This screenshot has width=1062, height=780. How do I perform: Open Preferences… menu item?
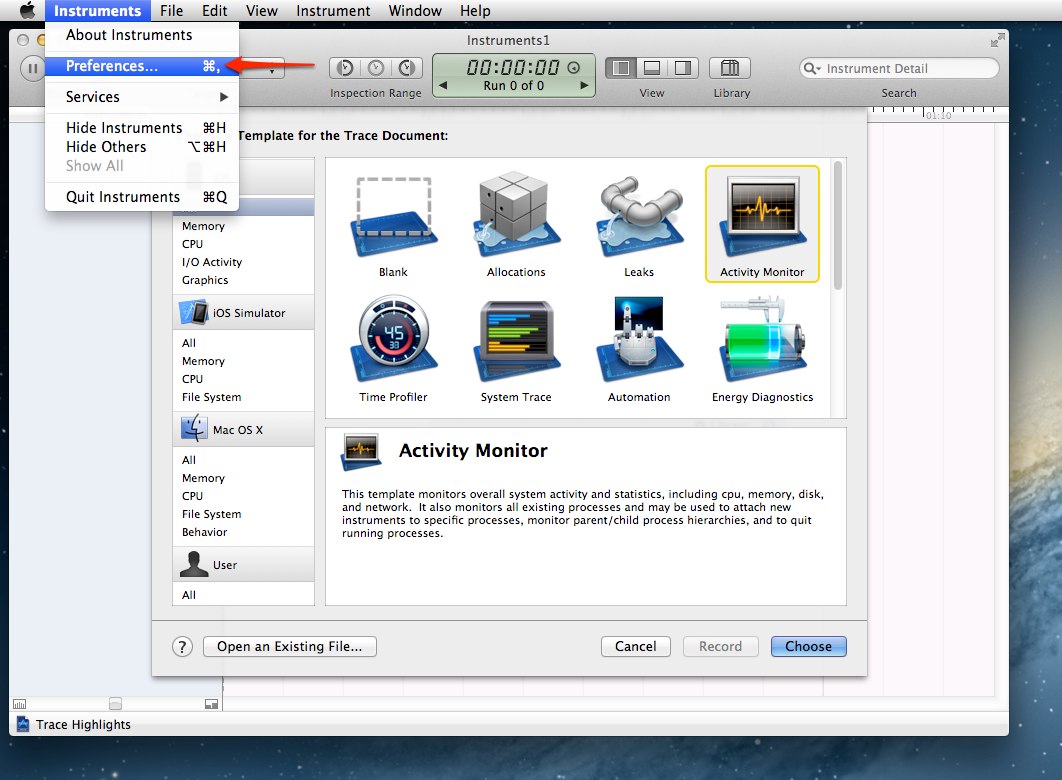(x=142, y=66)
